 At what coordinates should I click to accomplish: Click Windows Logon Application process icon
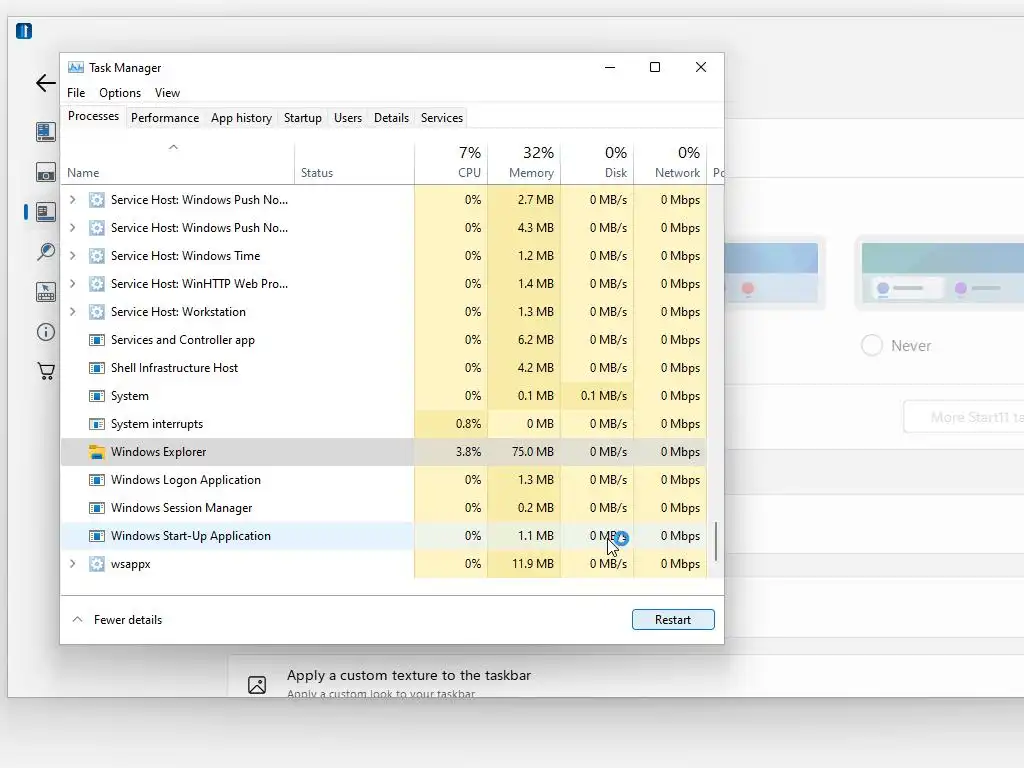(97, 480)
